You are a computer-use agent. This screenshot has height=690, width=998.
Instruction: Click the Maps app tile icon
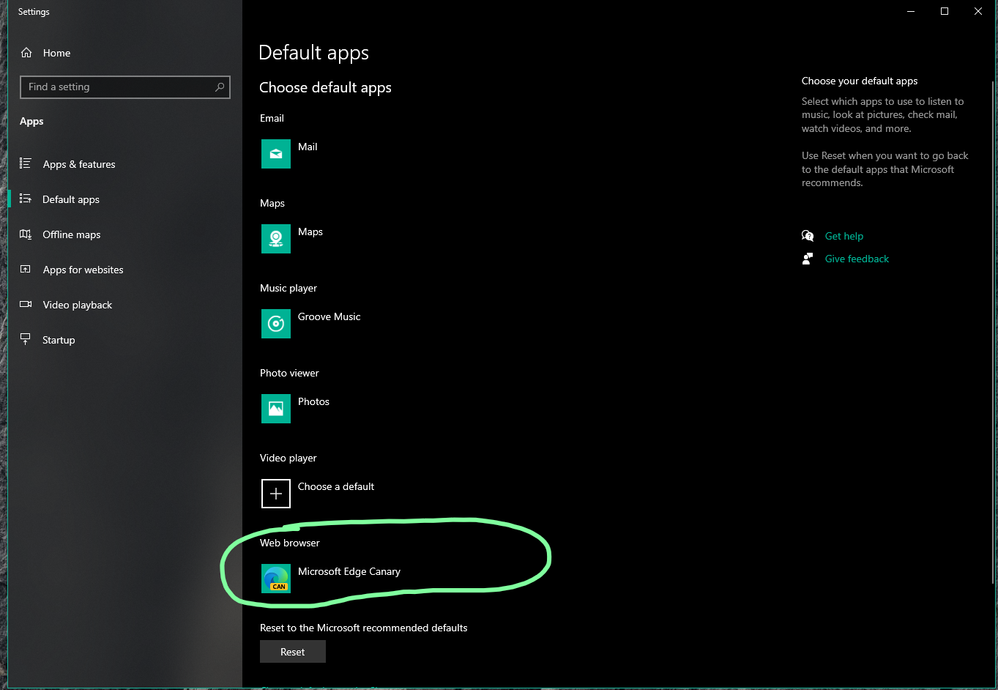[x=276, y=239]
